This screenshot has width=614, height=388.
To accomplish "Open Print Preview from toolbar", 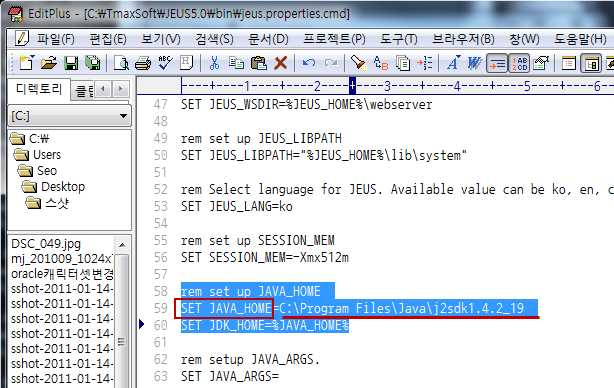I will pyautogui.click(x=121, y=63).
